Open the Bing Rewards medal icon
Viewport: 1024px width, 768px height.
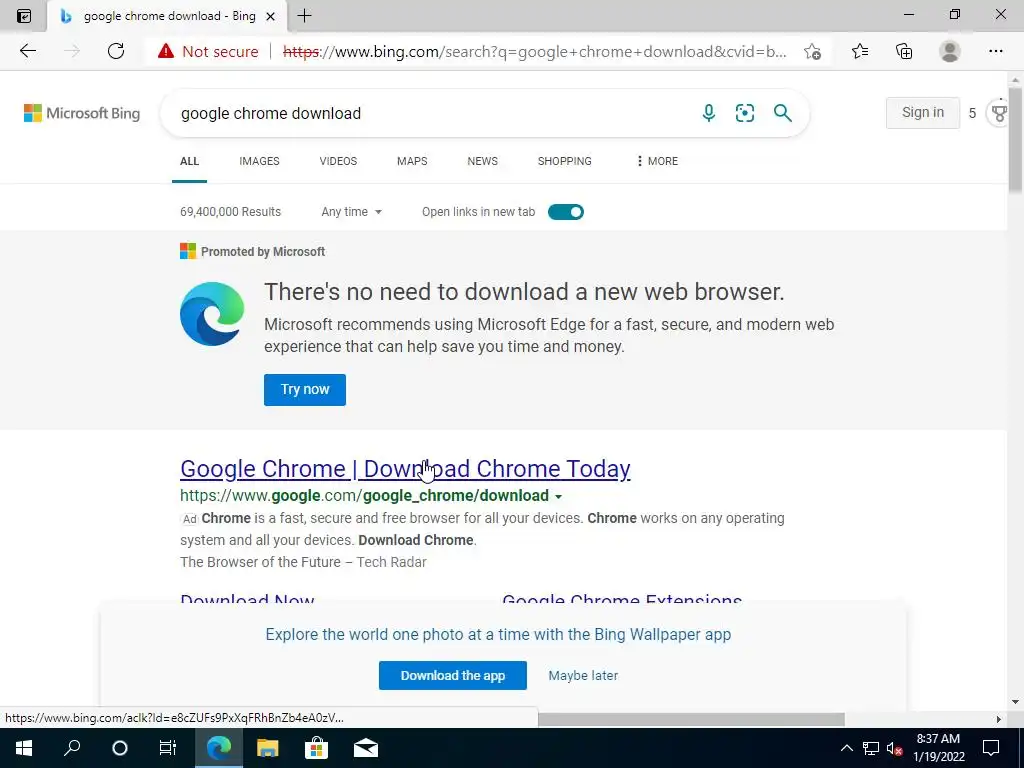coord(999,114)
